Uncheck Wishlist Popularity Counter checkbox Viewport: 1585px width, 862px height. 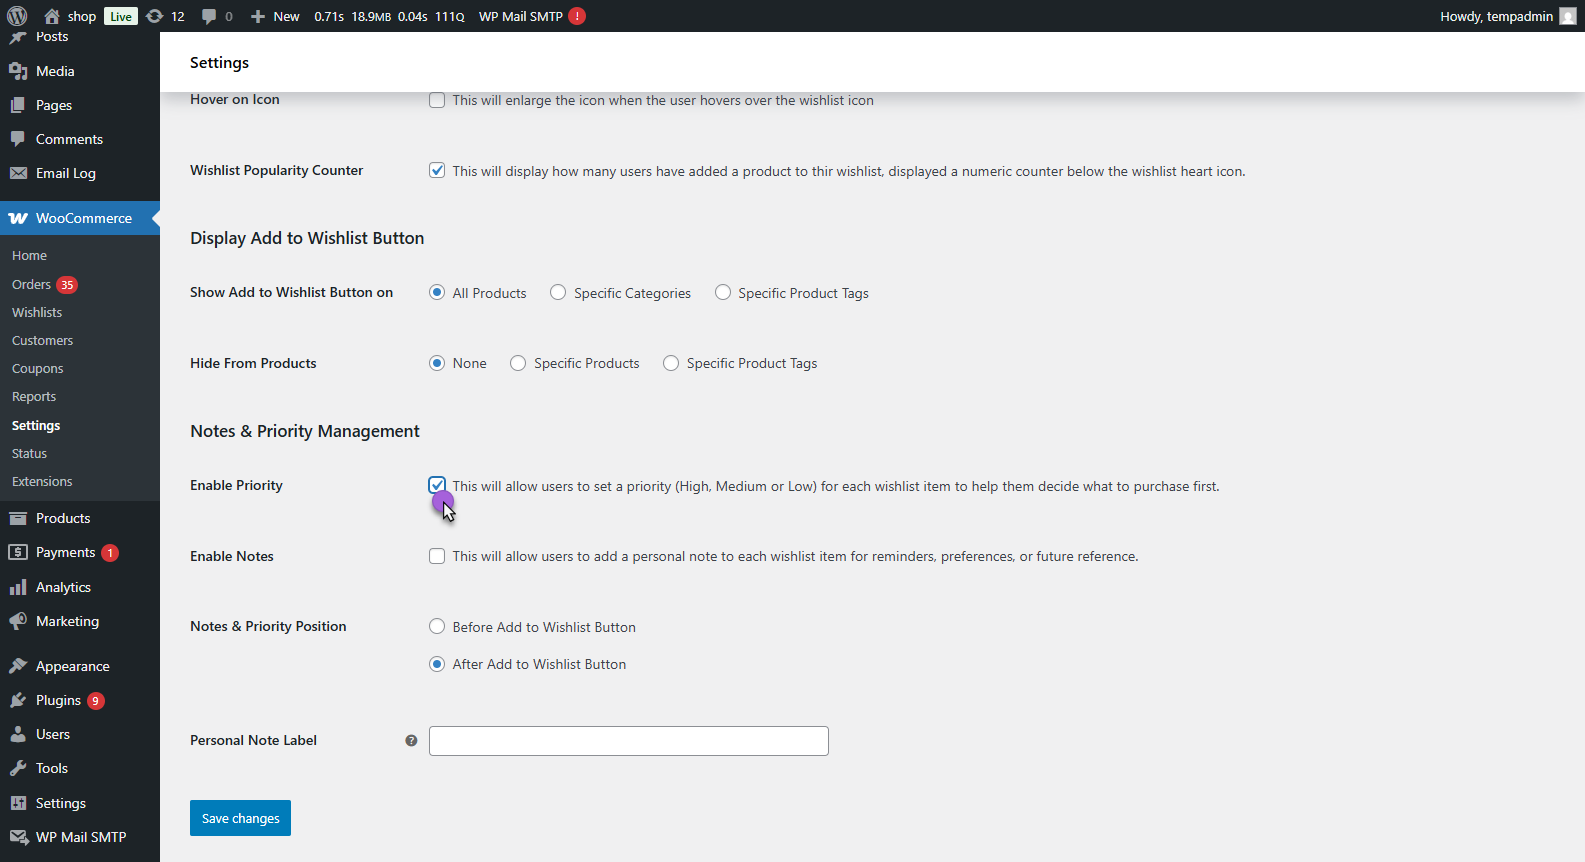(x=437, y=171)
